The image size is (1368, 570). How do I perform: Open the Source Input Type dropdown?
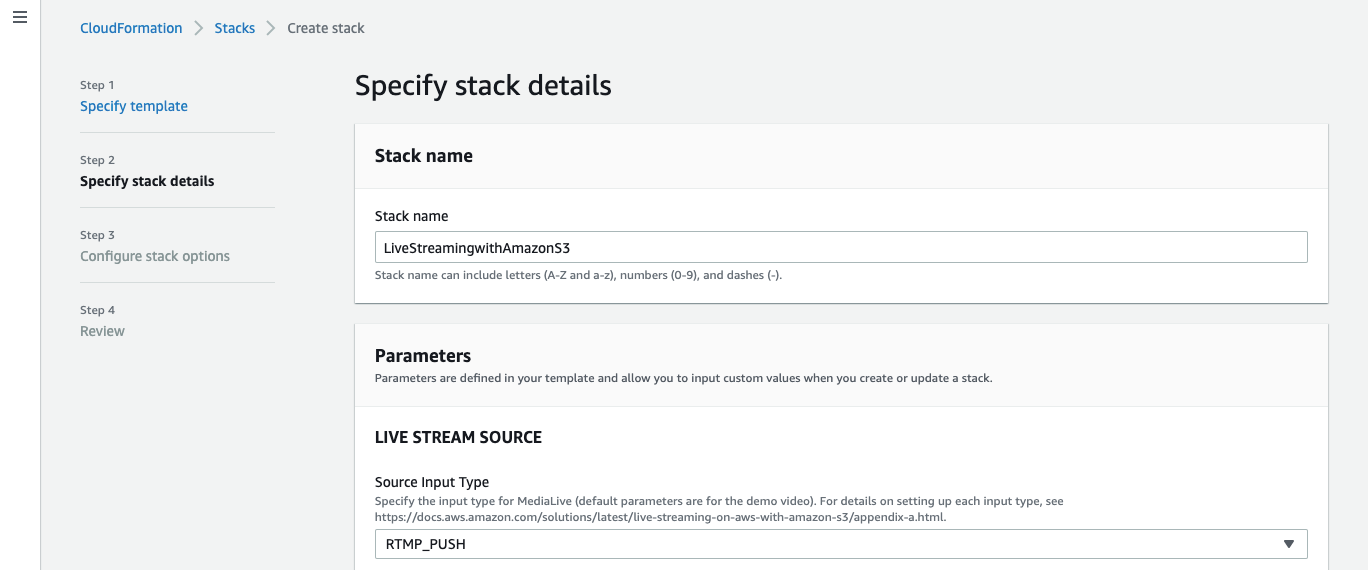tap(841, 544)
